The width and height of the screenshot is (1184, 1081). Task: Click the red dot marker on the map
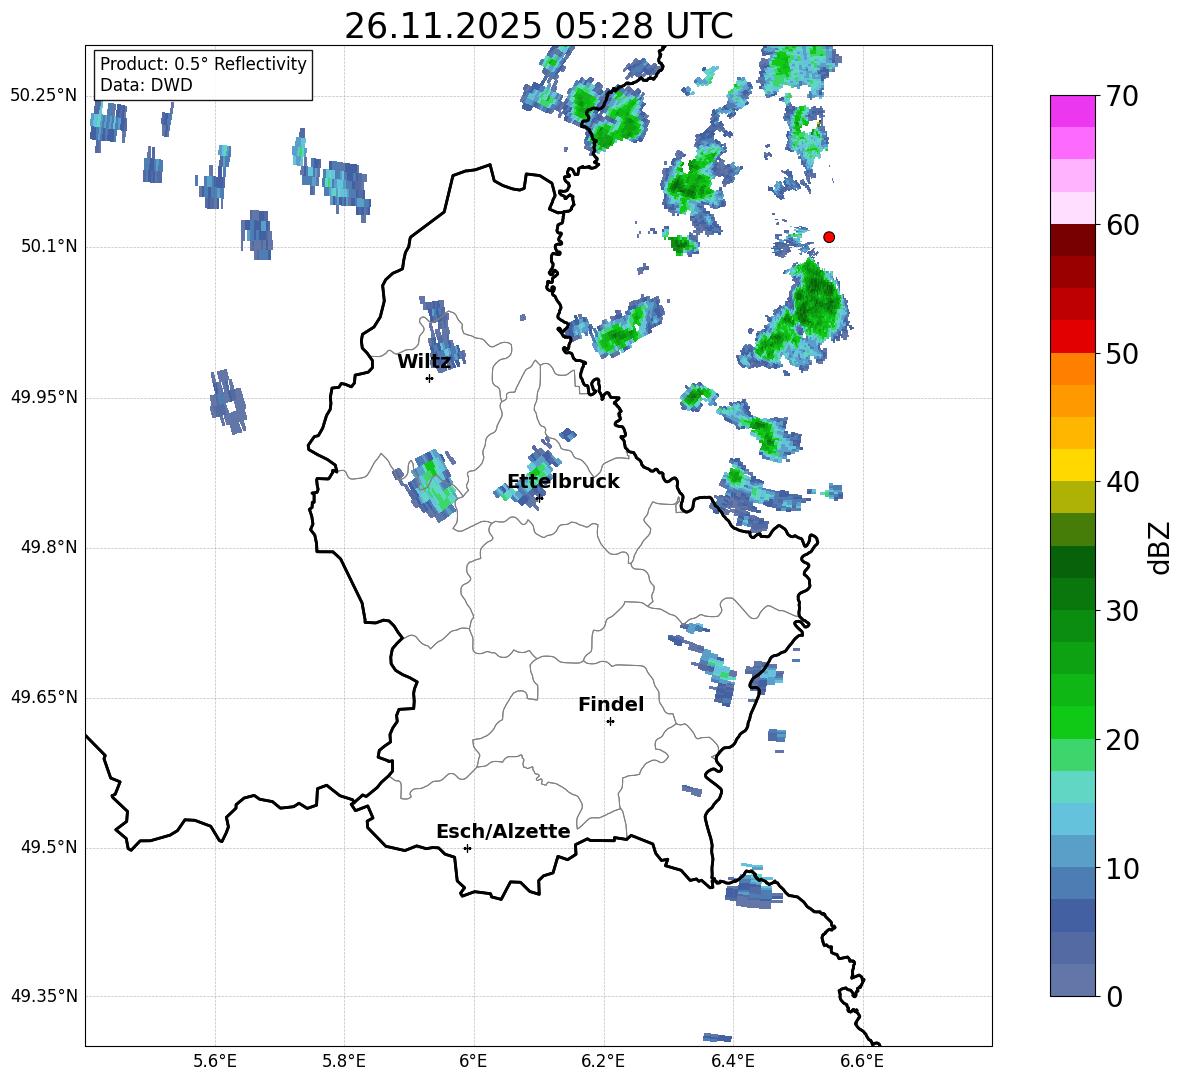tap(829, 237)
